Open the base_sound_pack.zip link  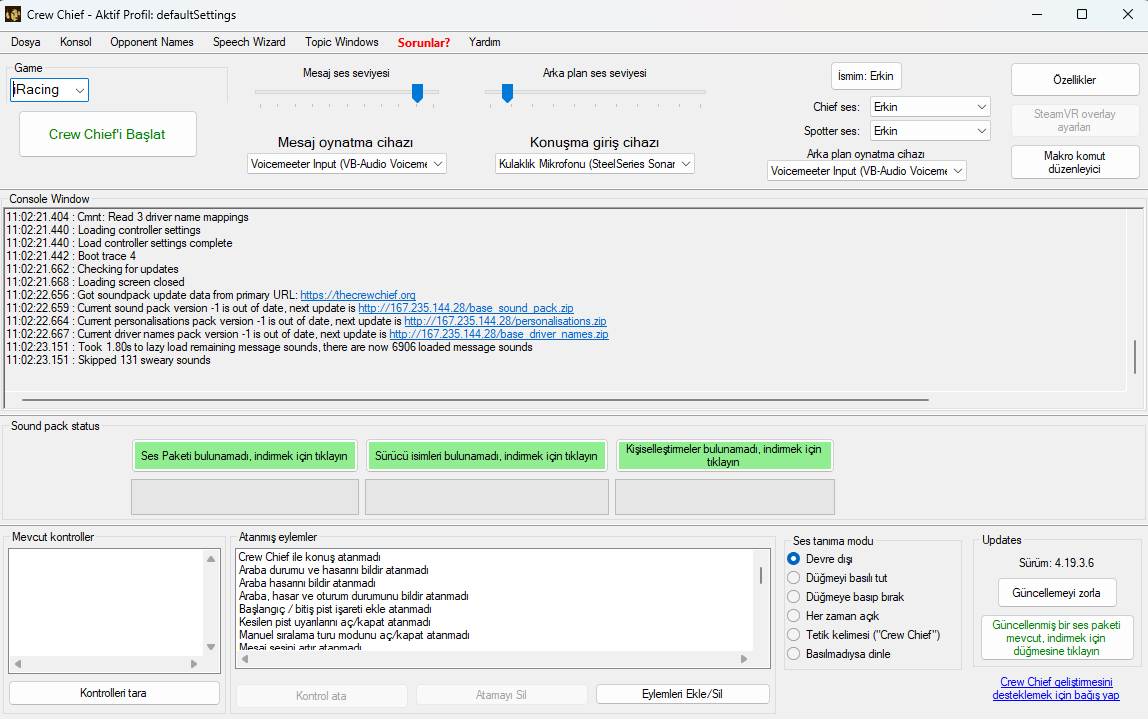click(466, 308)
